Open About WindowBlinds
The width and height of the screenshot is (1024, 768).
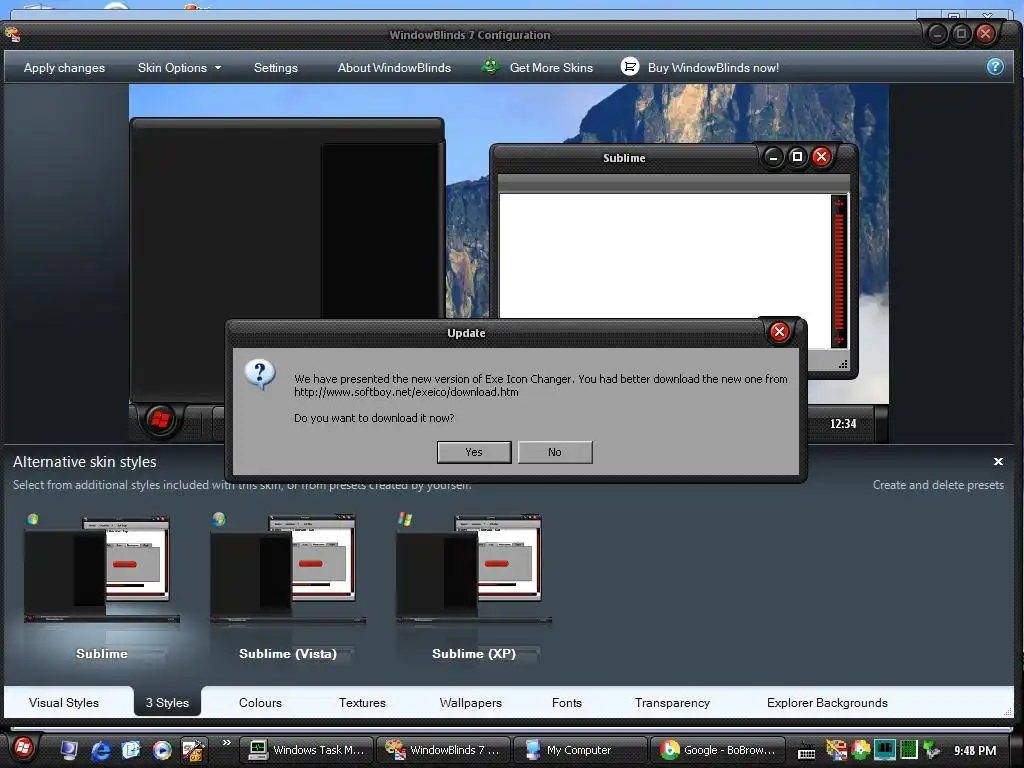394,68
